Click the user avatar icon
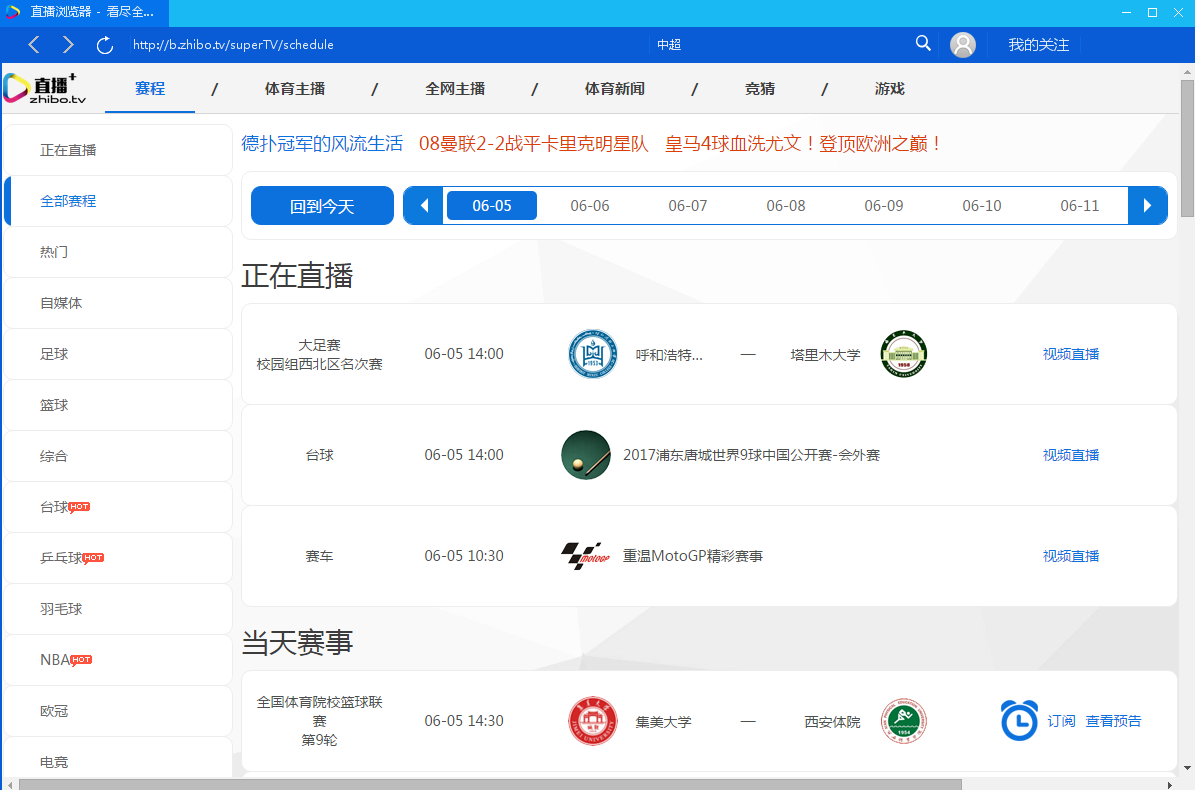 [x=962, y=44]
